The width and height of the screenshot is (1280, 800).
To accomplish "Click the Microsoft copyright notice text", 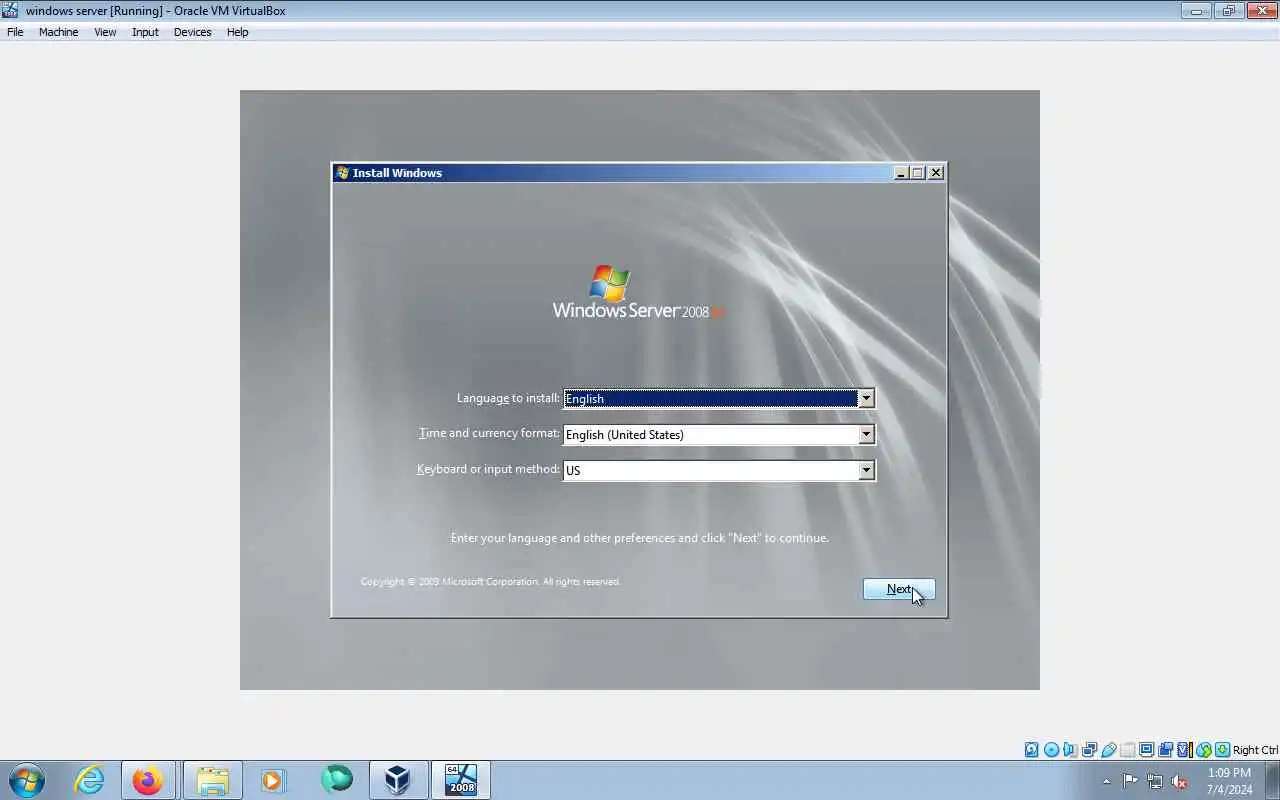I will point(490,581).
